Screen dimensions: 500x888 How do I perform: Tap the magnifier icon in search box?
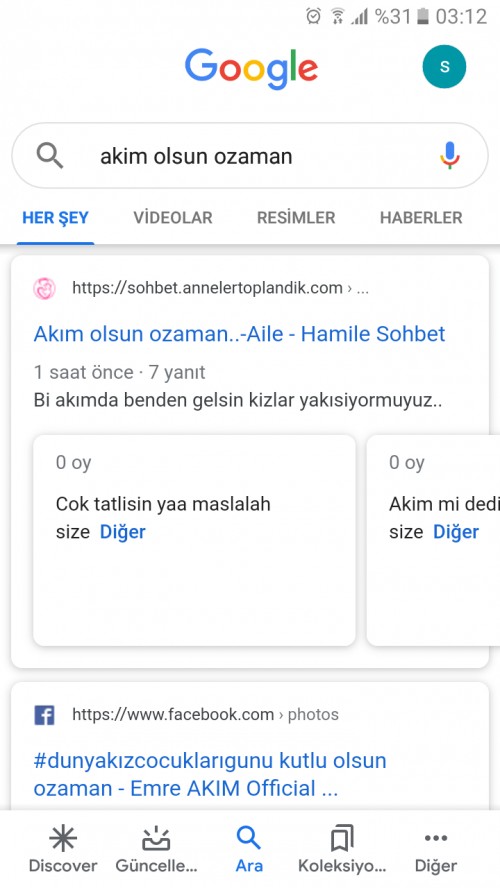[x=50, y=155]
